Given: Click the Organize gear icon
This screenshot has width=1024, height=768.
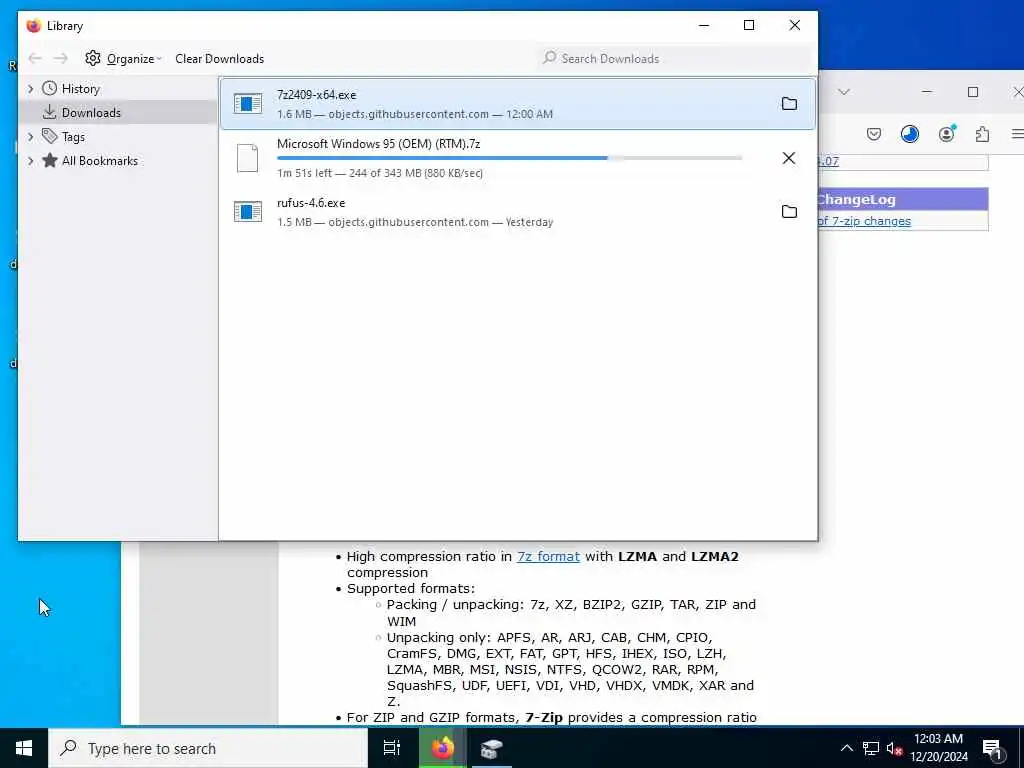Looking at the screenshot, I should pyautogui.click(x=93, y=58).
